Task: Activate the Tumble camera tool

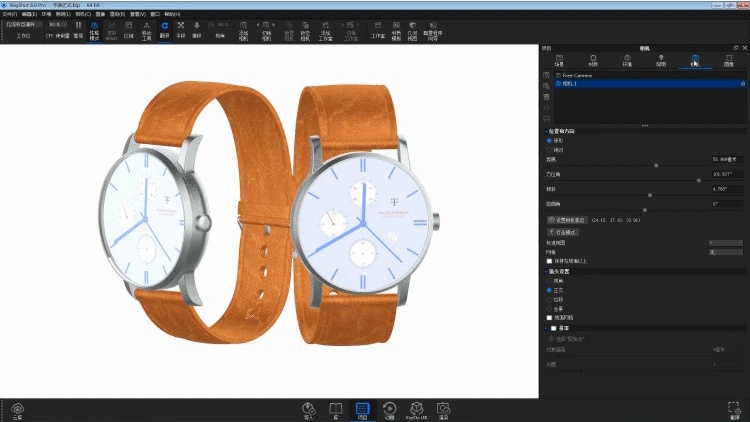Action: pyautogui.click(x=165, y=30)
